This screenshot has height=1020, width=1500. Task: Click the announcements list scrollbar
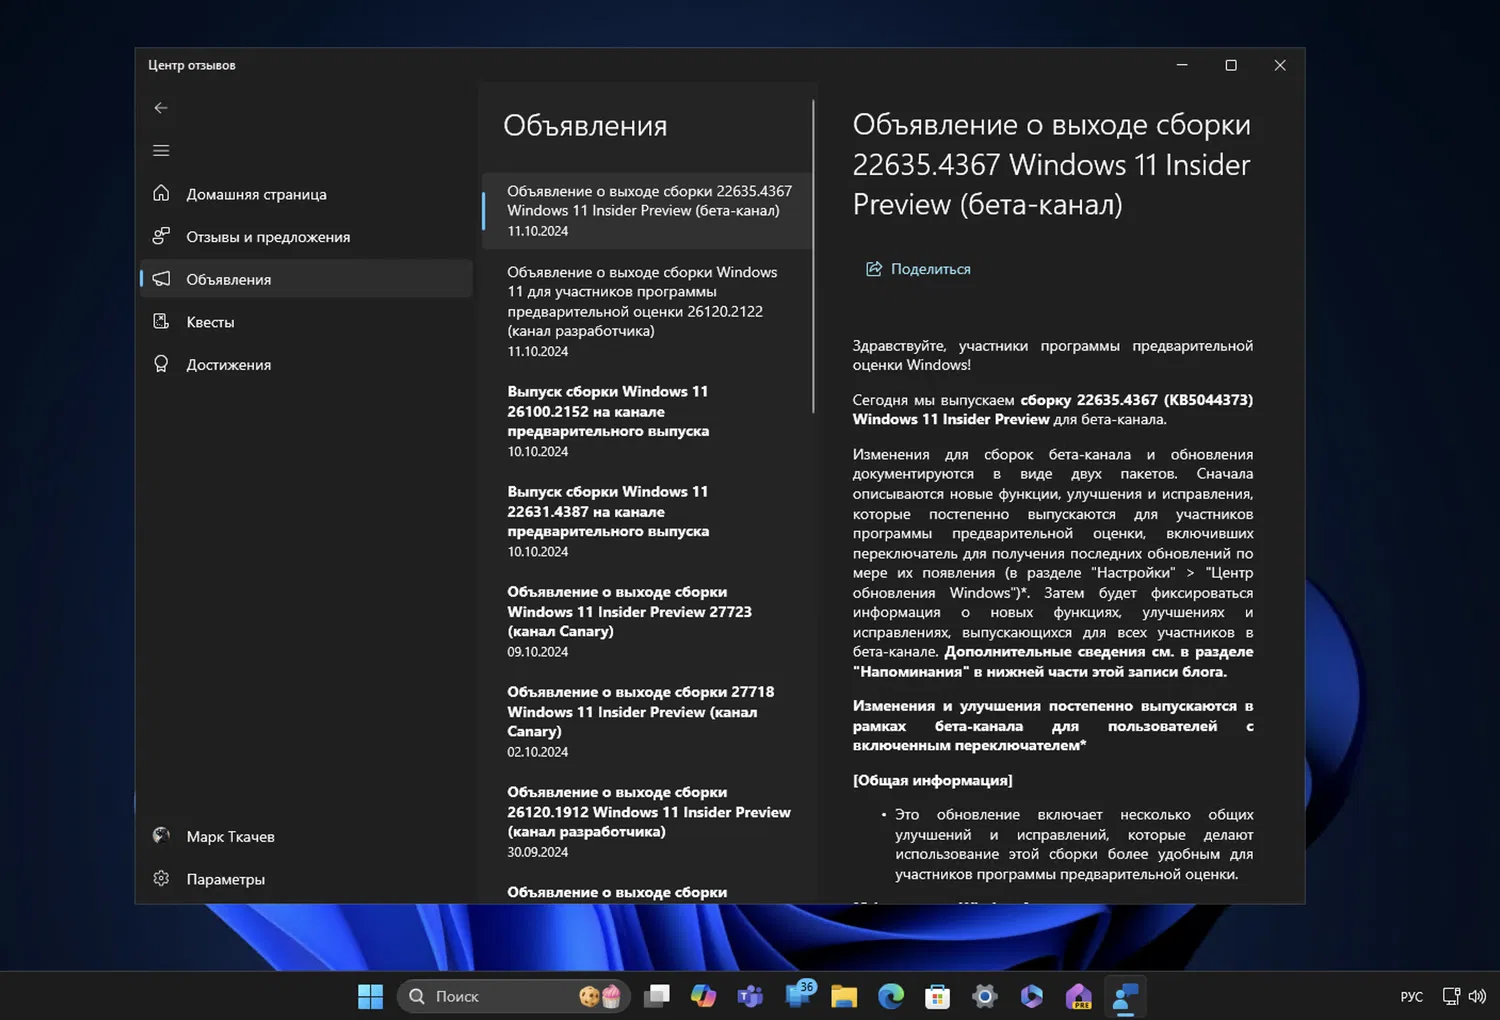click(x=814, y=256)
